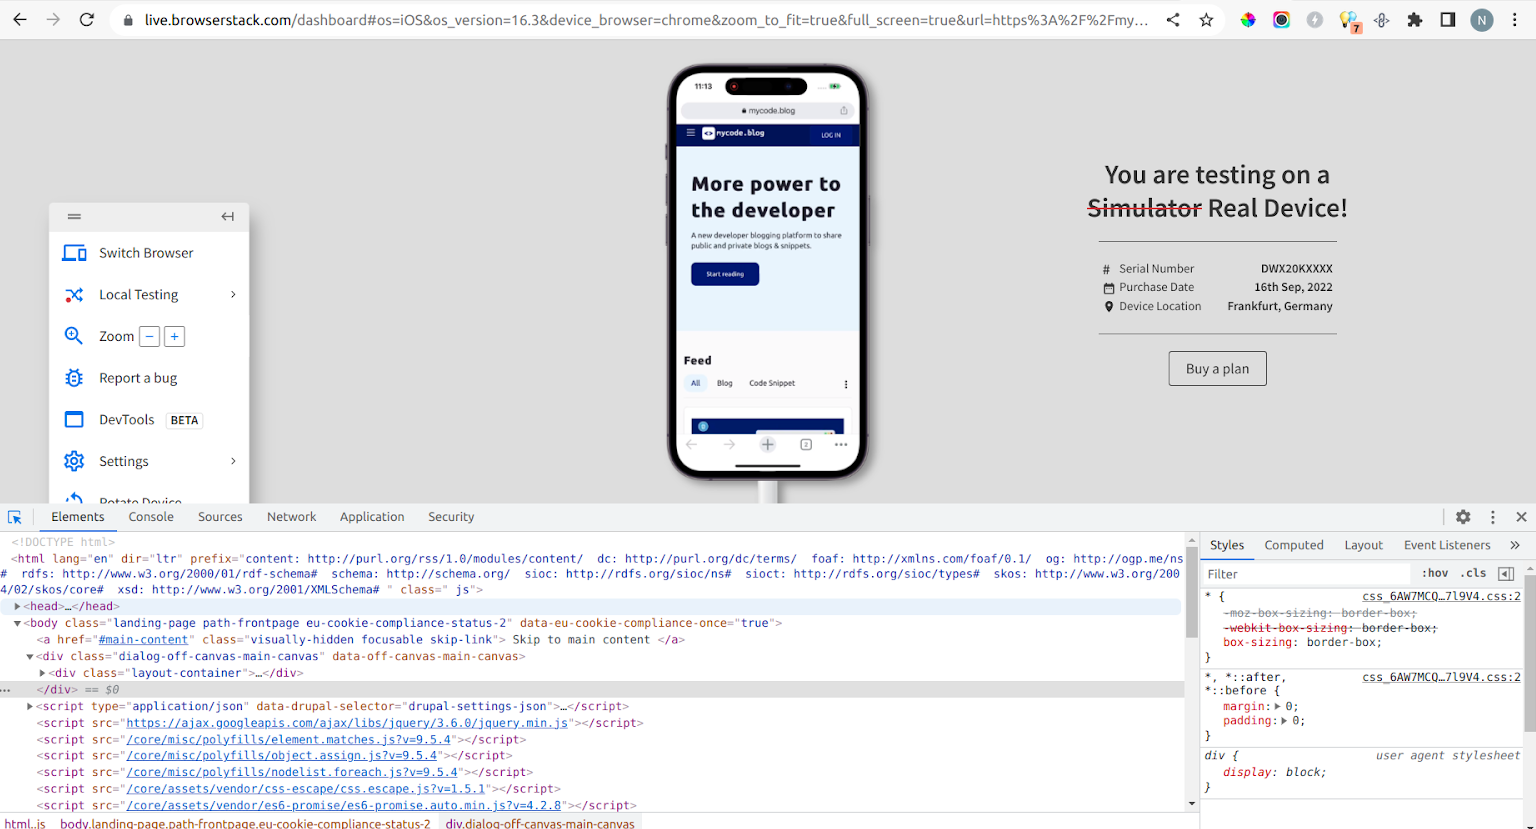Open the Sources tab
Image resolution: width=1536 pixels, height=829 pixels.
(220, 517)
